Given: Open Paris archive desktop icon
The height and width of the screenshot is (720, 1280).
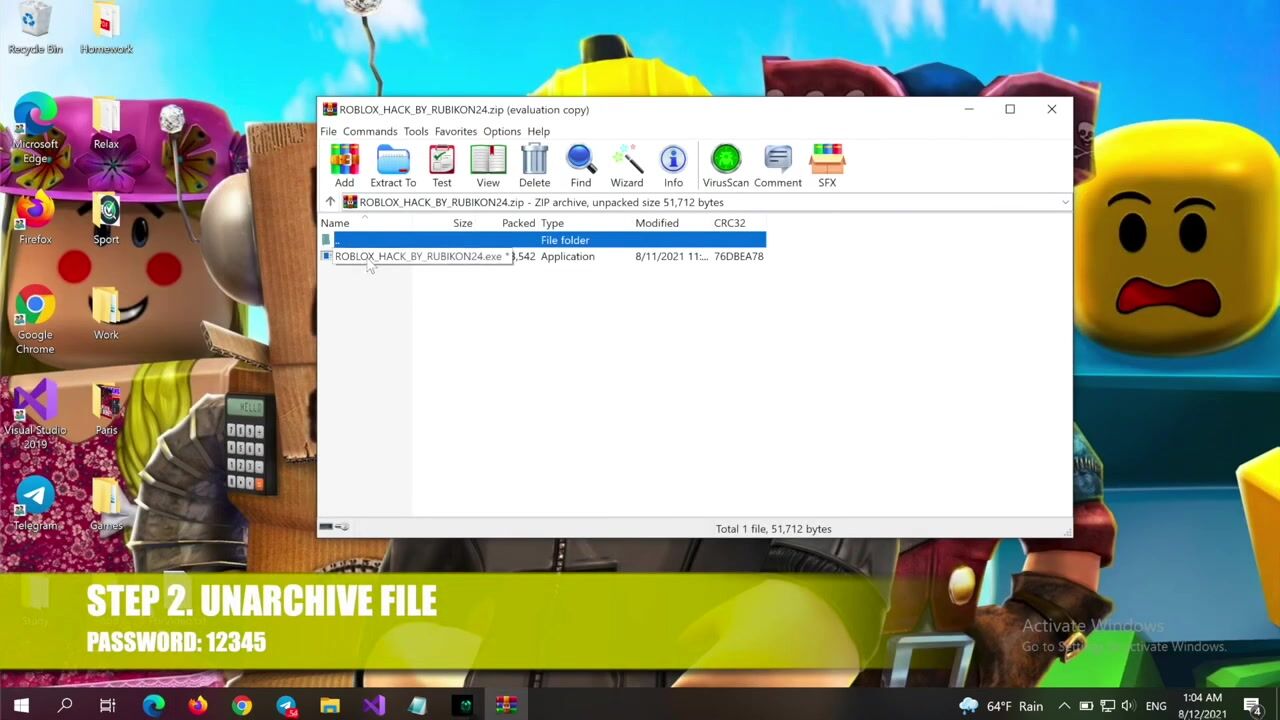Looking at the screenshot, I should pyautogui.click(x=106, y=410).
